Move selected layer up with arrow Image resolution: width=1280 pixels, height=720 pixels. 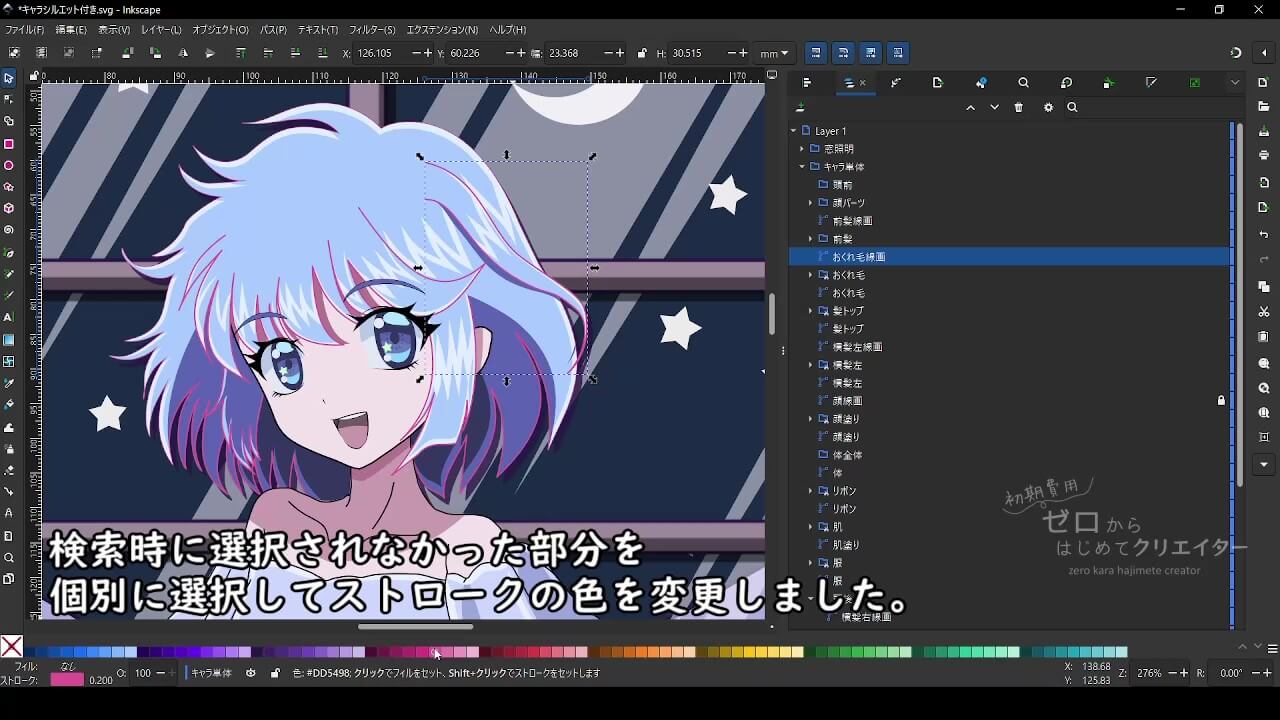(x=970, y=107)
